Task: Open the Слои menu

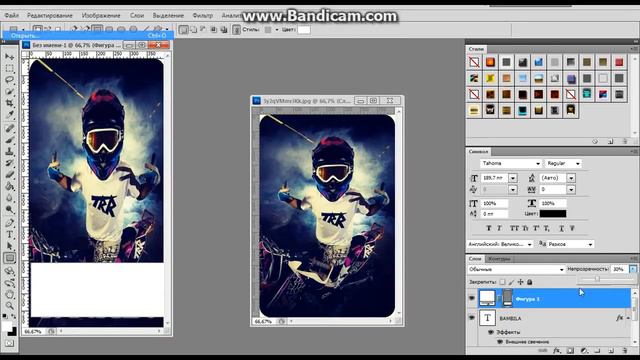Action: pos(137,16)
